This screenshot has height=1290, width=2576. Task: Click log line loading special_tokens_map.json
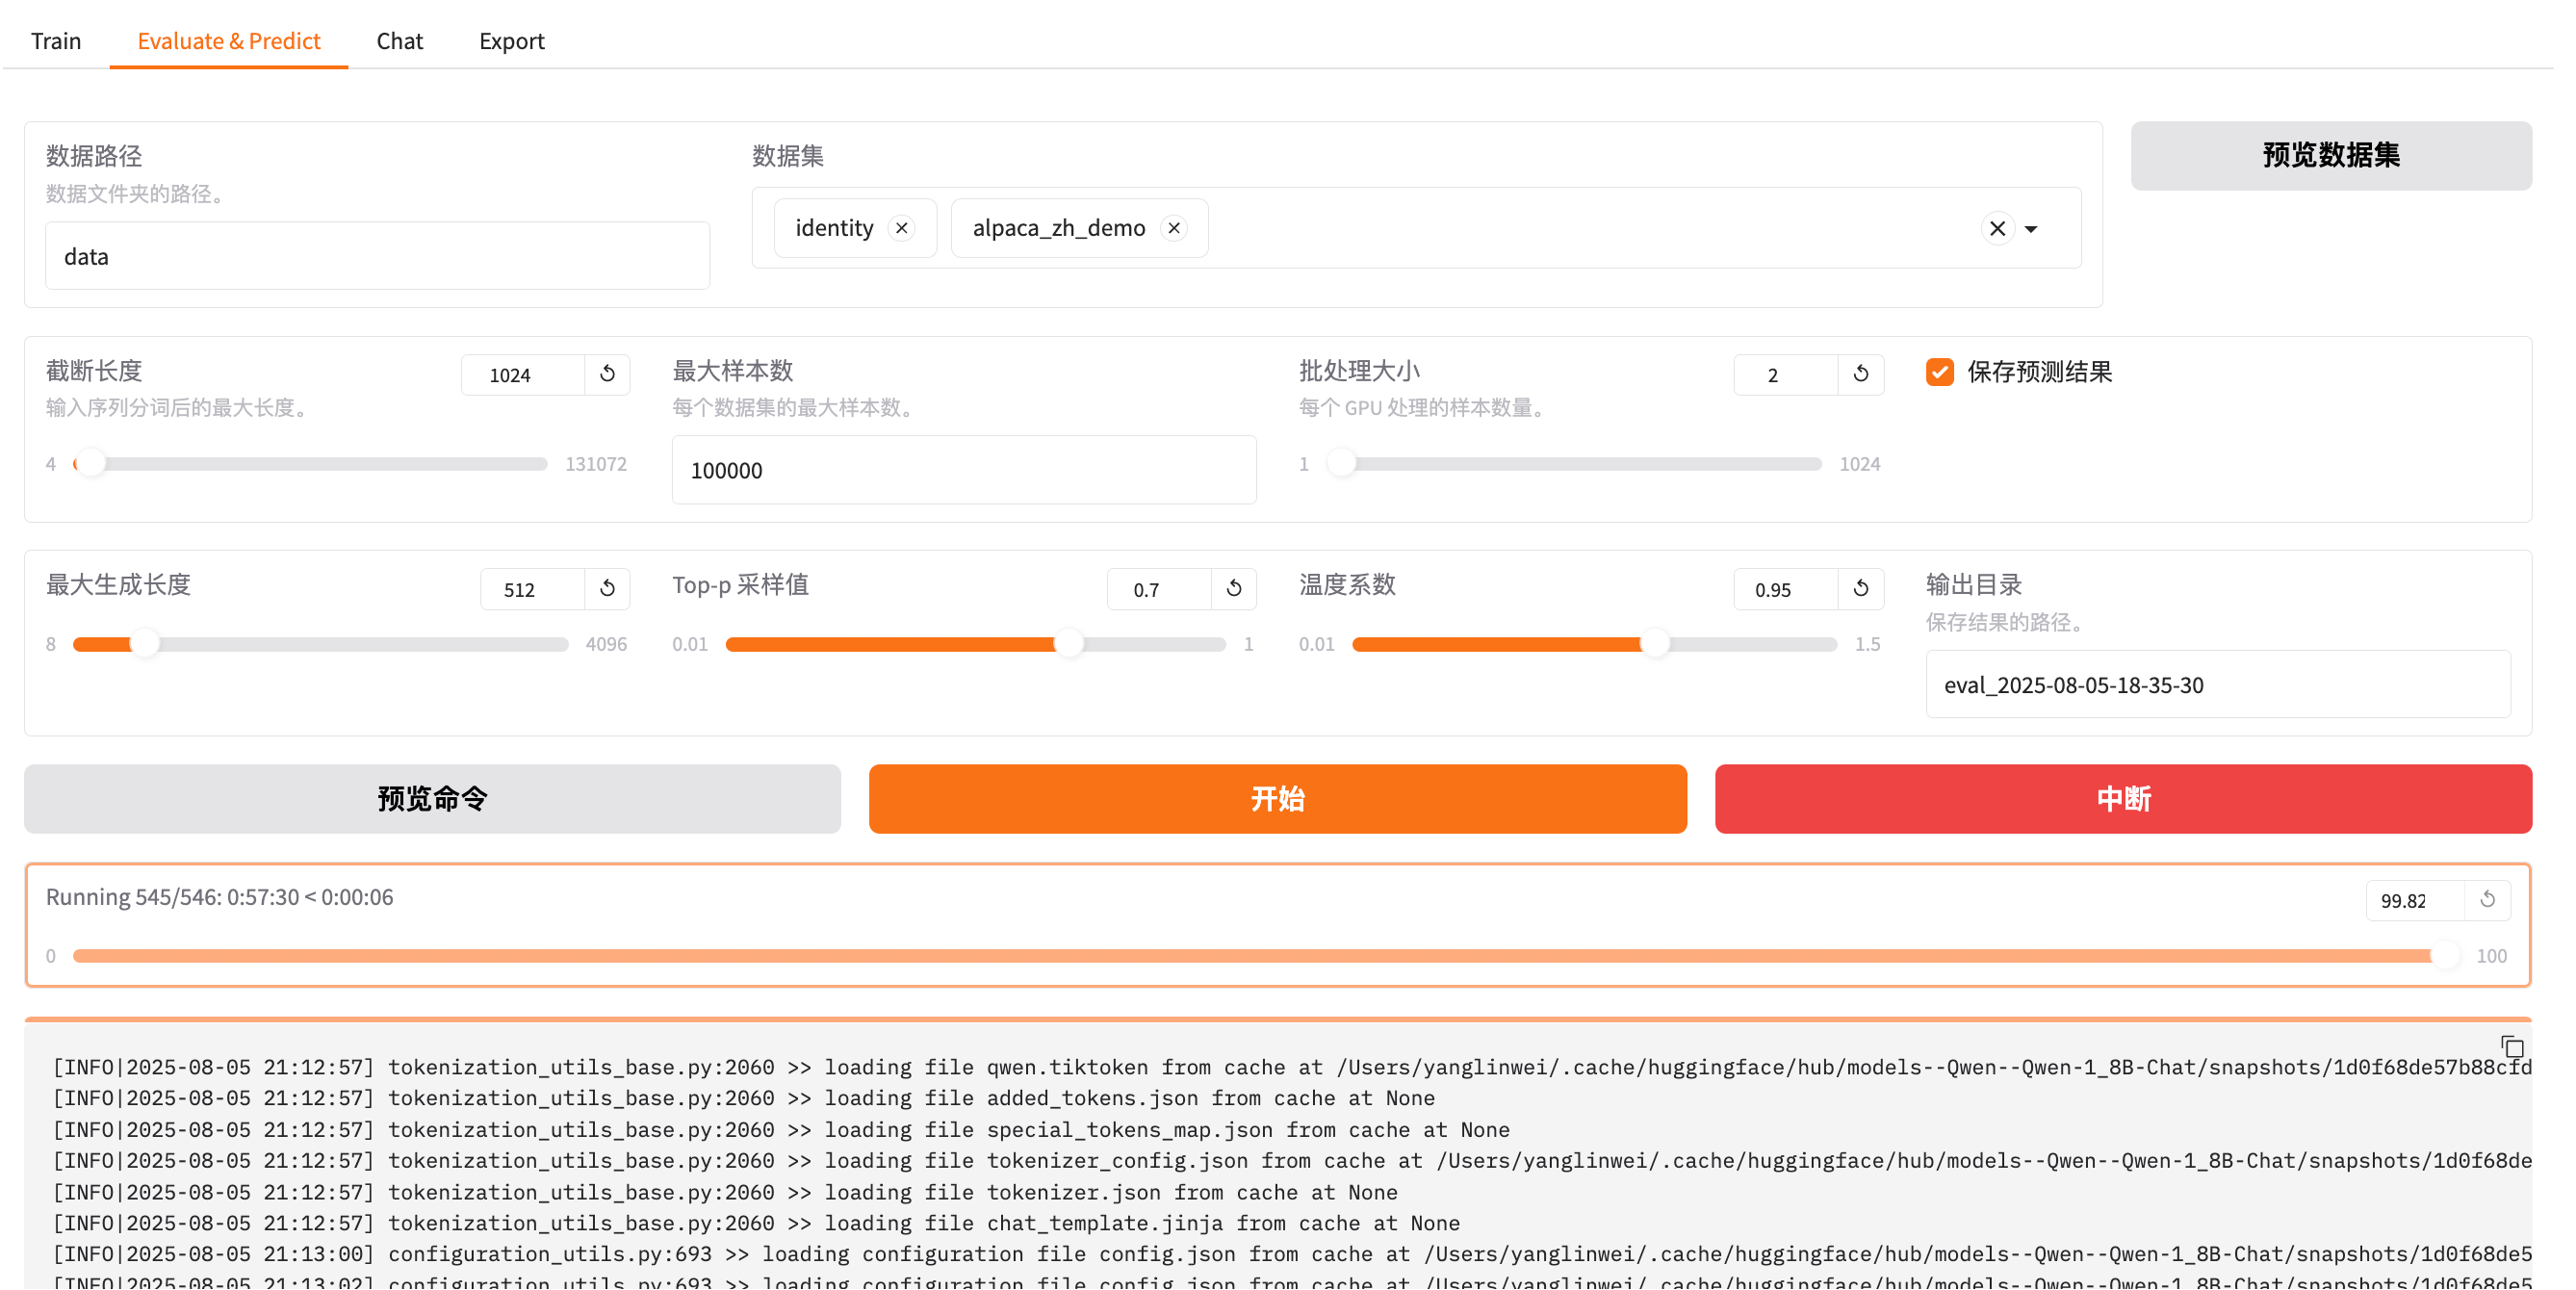pyautogui.click(x=781, y=1130)
